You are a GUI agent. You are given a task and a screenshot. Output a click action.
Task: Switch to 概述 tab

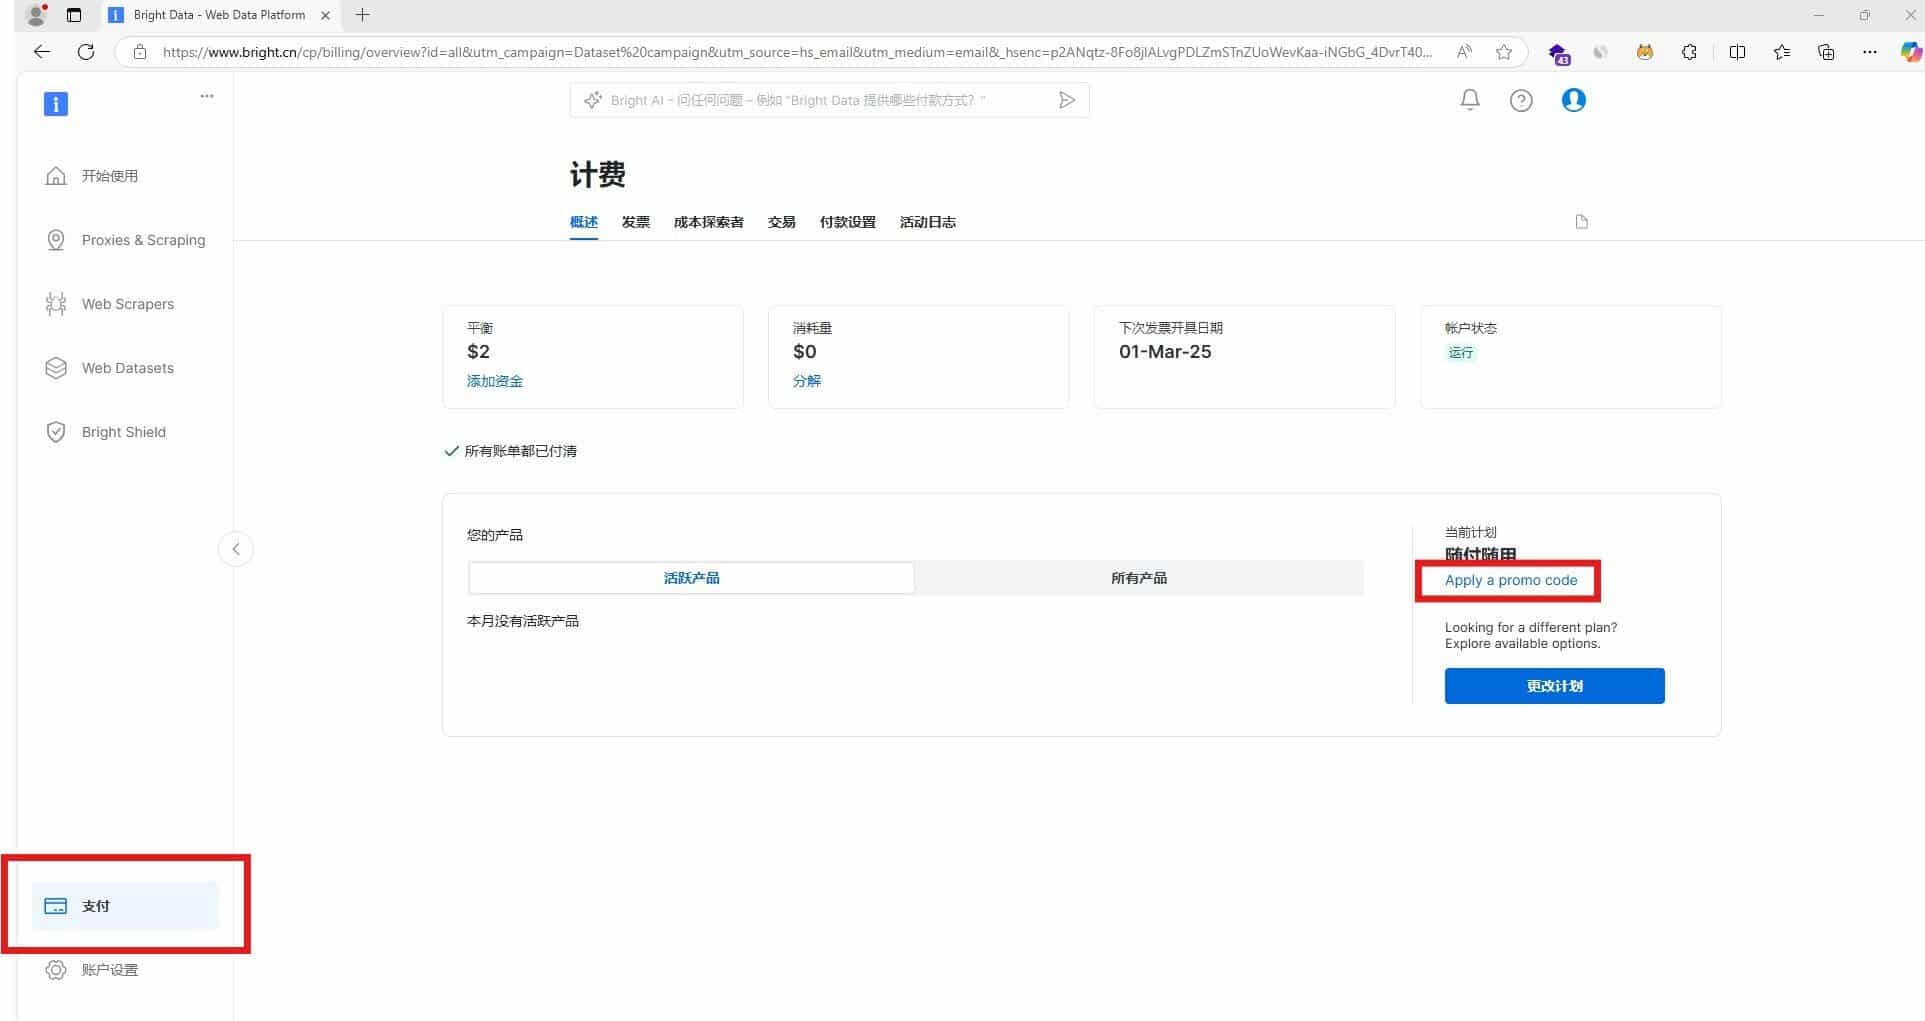pos(584,222)
